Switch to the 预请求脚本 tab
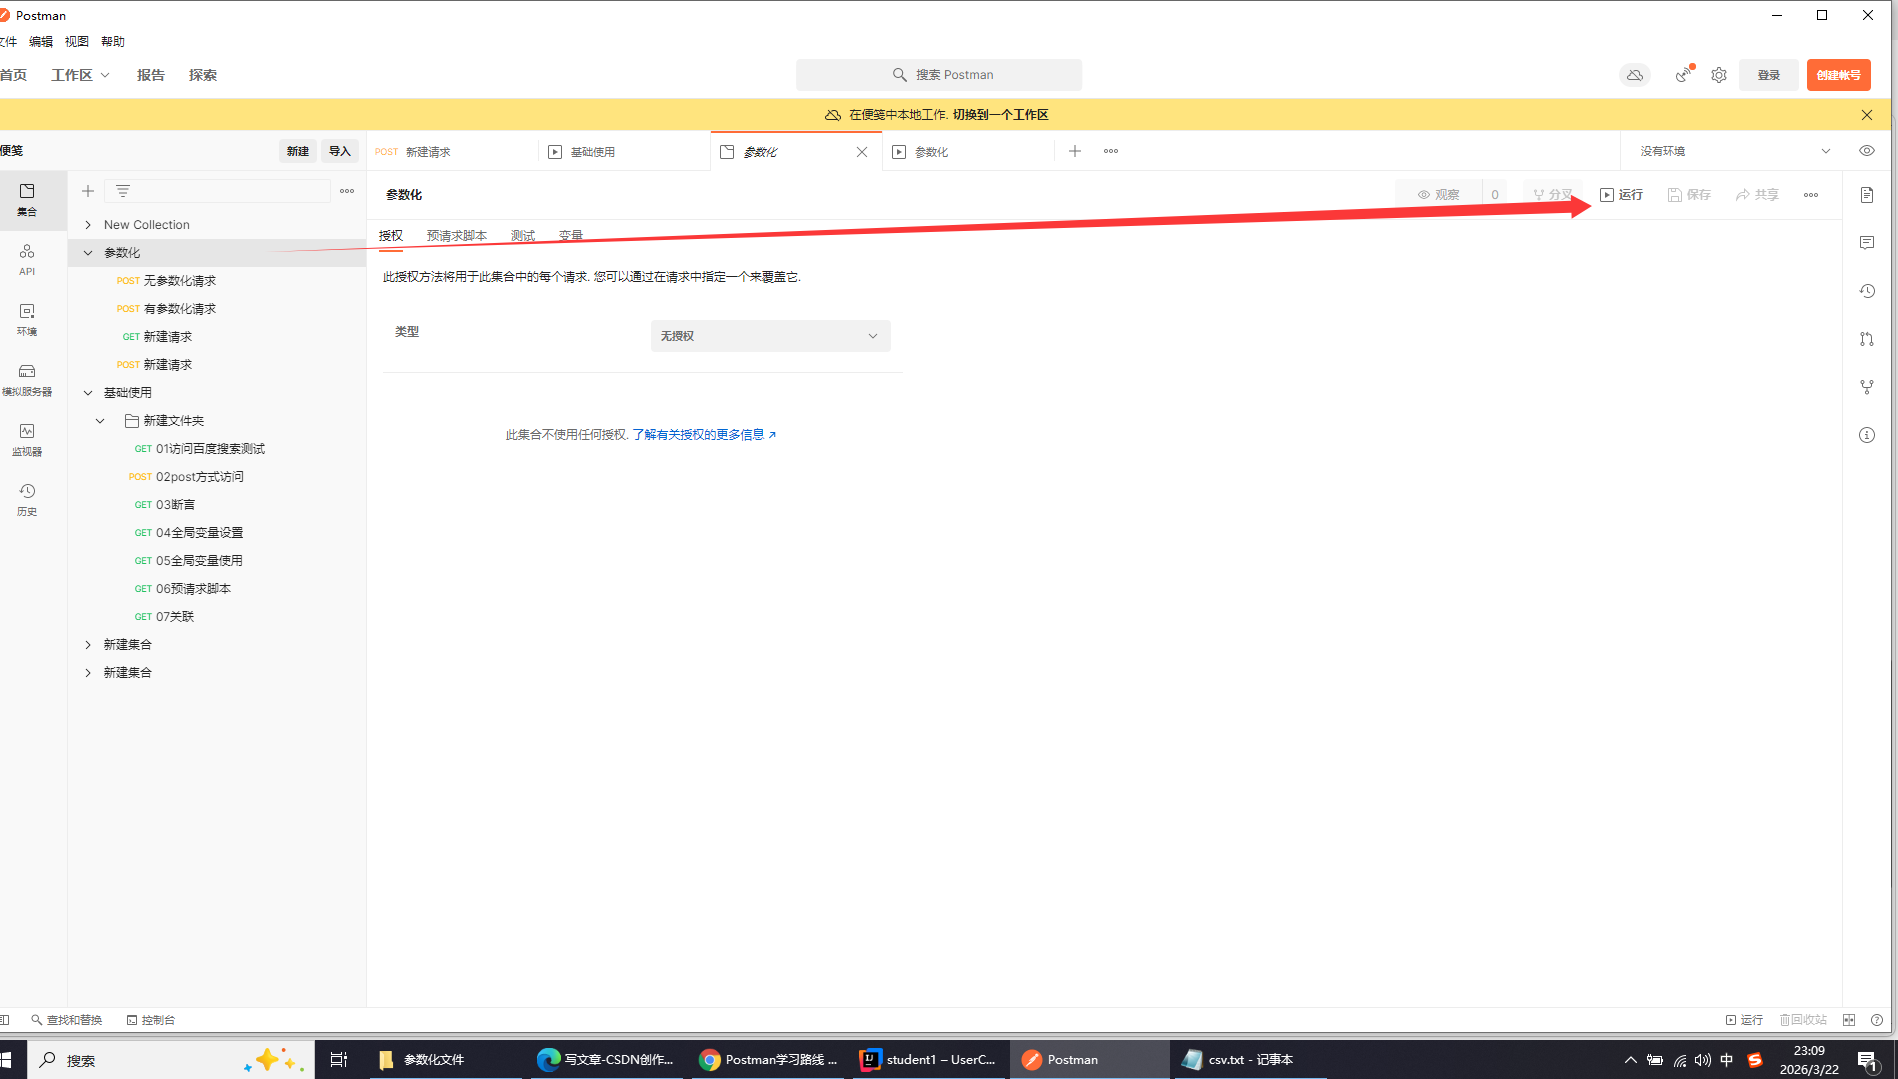Viewport: 1898px width, 1079px height. tap(457, 236)
